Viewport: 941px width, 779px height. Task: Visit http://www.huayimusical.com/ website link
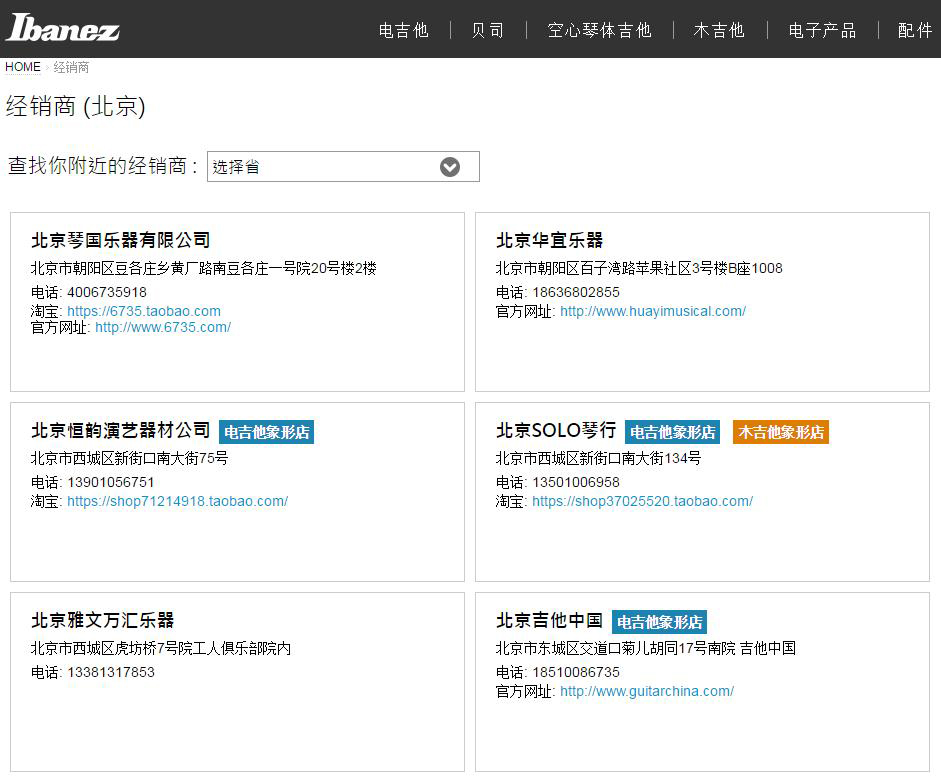pos(653,311)
